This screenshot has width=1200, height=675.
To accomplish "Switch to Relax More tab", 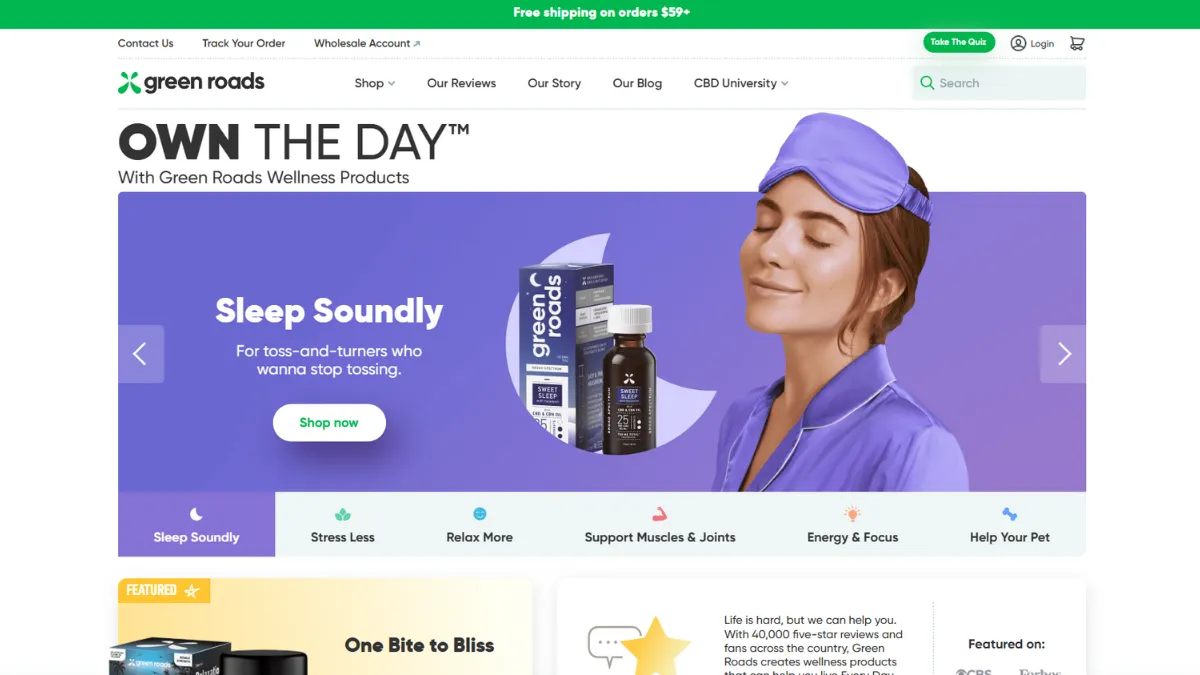I will 480,524.
